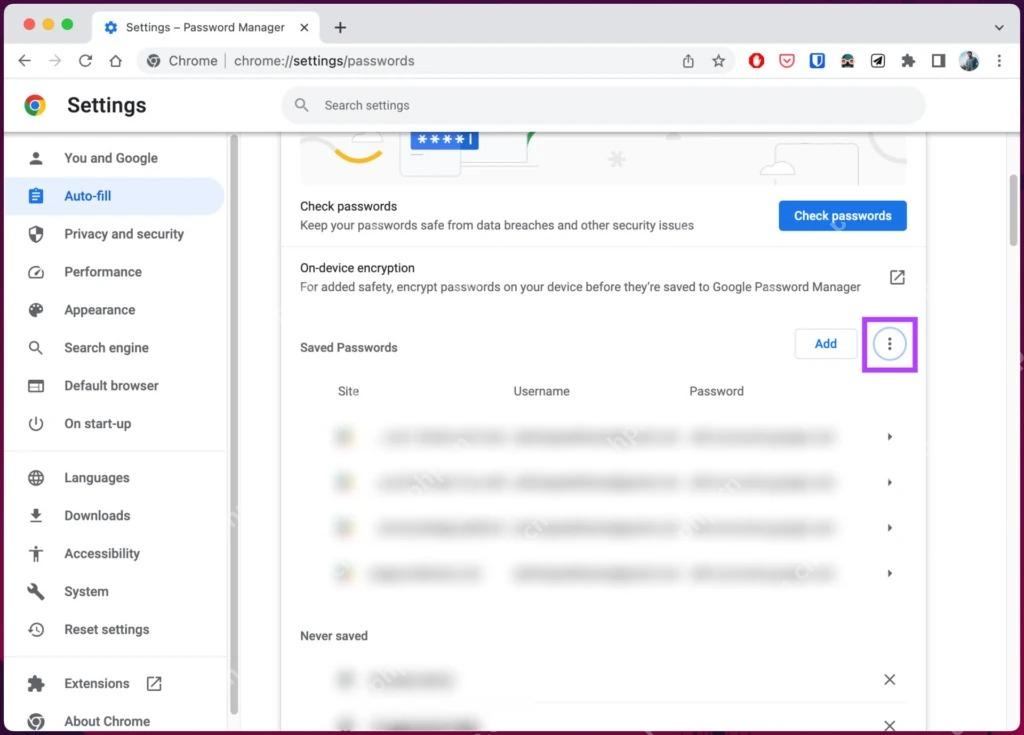Screen dimensions: 1024x735
Task: Go to Performance settings
Action: [x=103, y=272]
